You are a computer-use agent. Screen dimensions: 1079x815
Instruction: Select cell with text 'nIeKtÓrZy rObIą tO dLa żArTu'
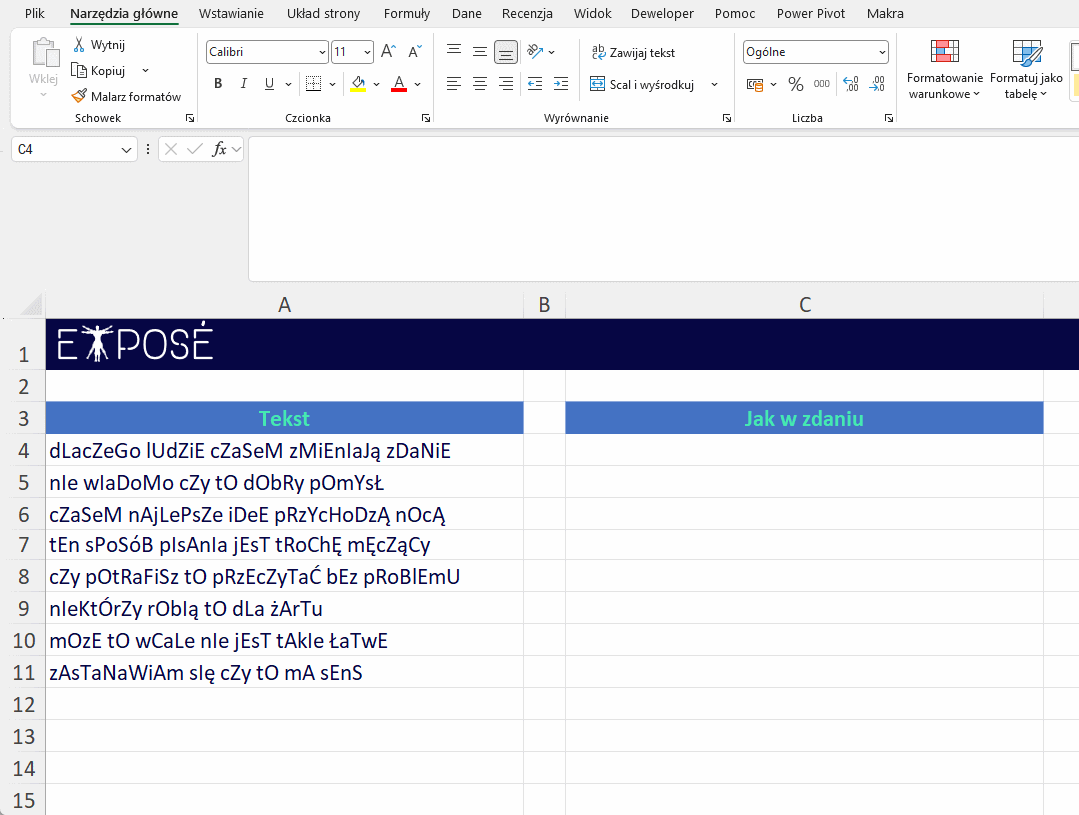[284, 609]
